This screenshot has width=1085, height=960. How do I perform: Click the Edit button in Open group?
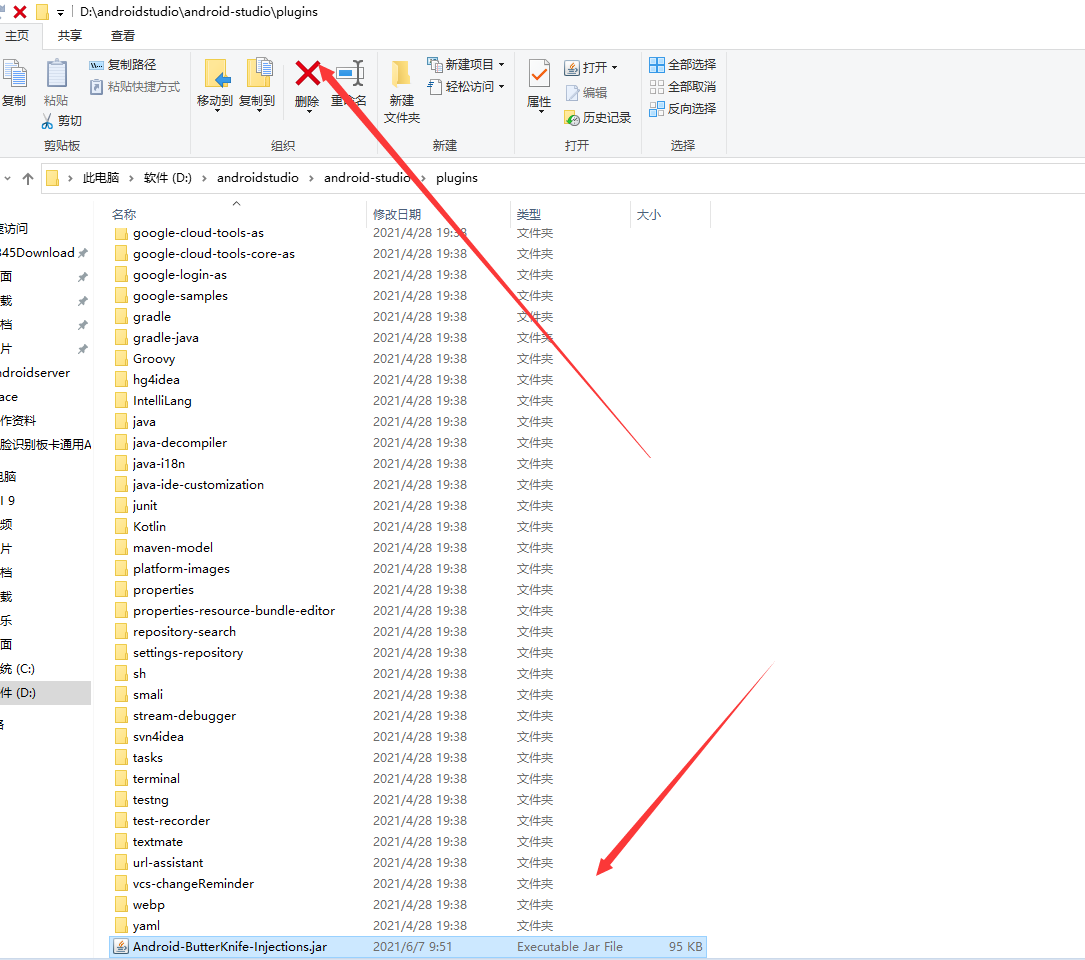coord(586,93)
